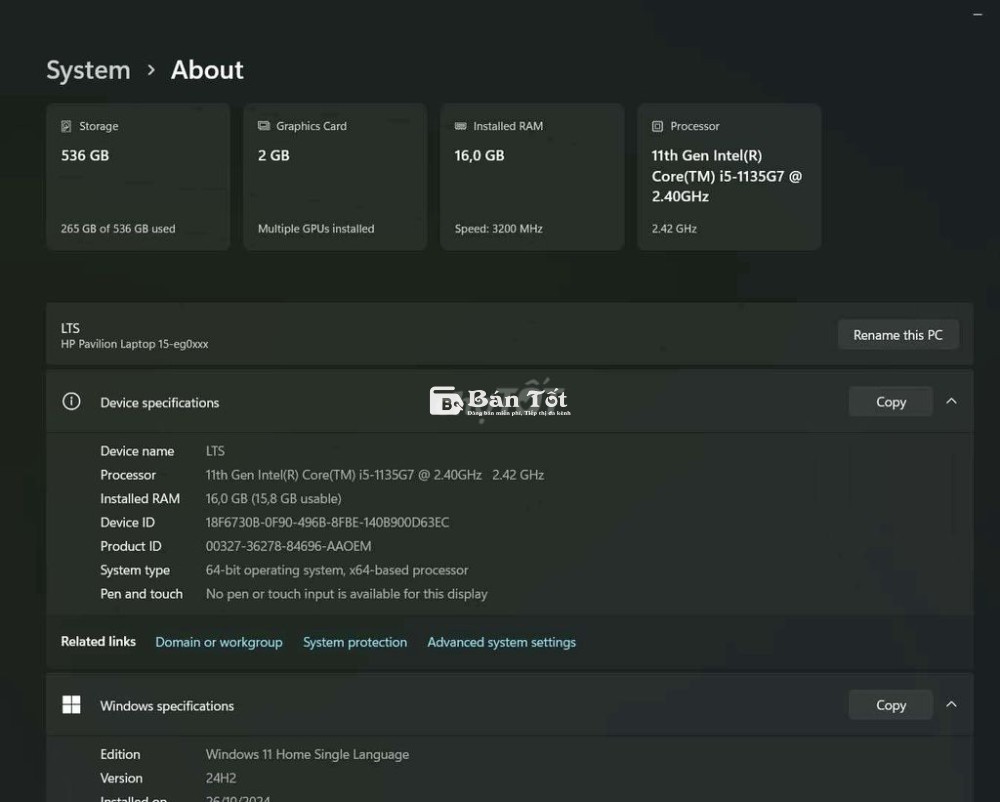Click 'HP Pavilion Laptop 15-eg0xxx' model text
Viewport: 1000px width, 802px height.
coord(134,344)
